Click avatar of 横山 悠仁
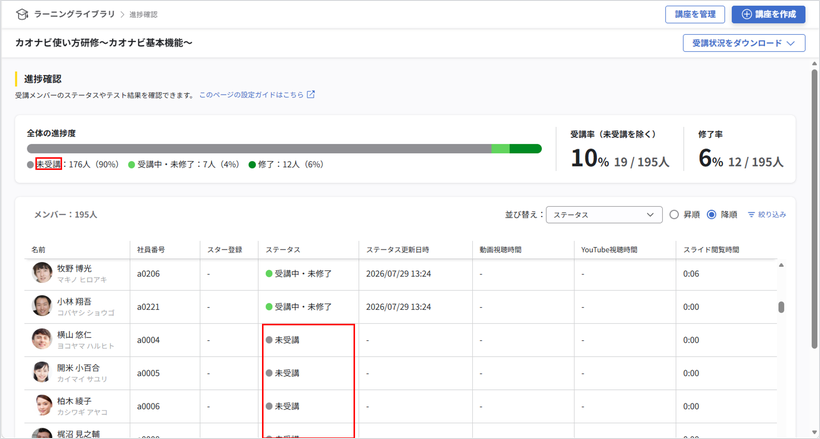This screenshot has height=439, width=820. (42, 339)
